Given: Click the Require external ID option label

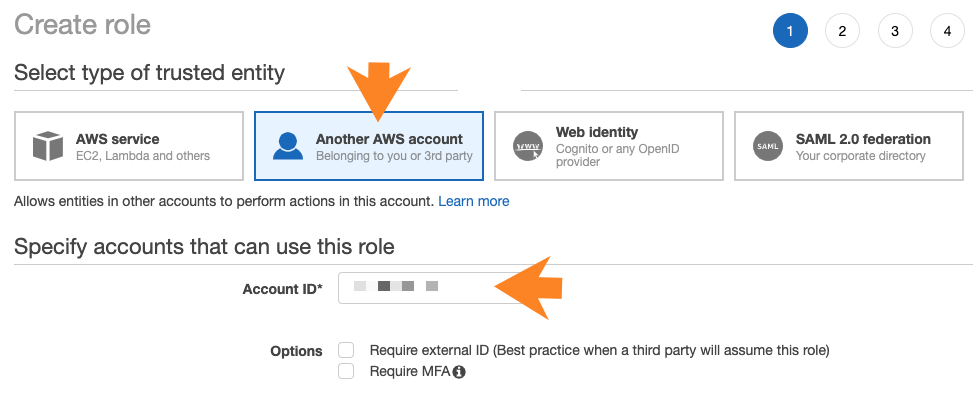Looking at the screenshot, I should click(x=599, y=351).
